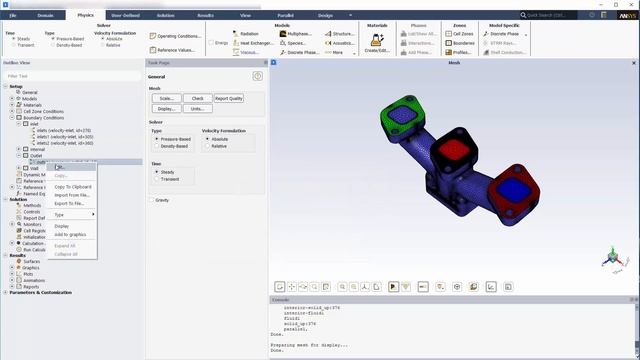Open the Radiation model

(x=246, y=34)
